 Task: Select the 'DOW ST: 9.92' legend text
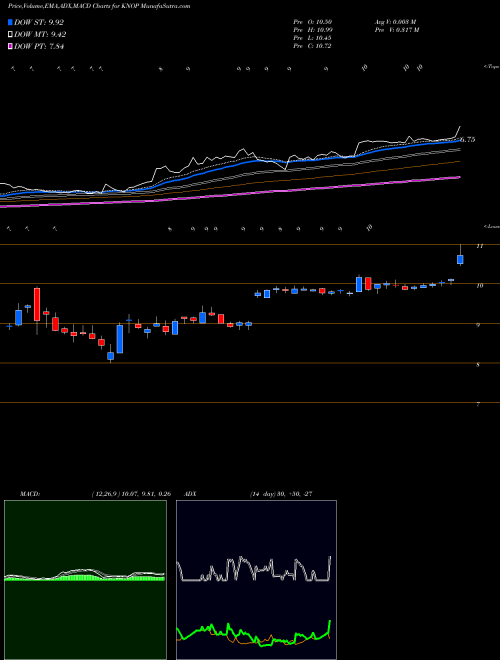pyautogui.click(x=39, y=22)
